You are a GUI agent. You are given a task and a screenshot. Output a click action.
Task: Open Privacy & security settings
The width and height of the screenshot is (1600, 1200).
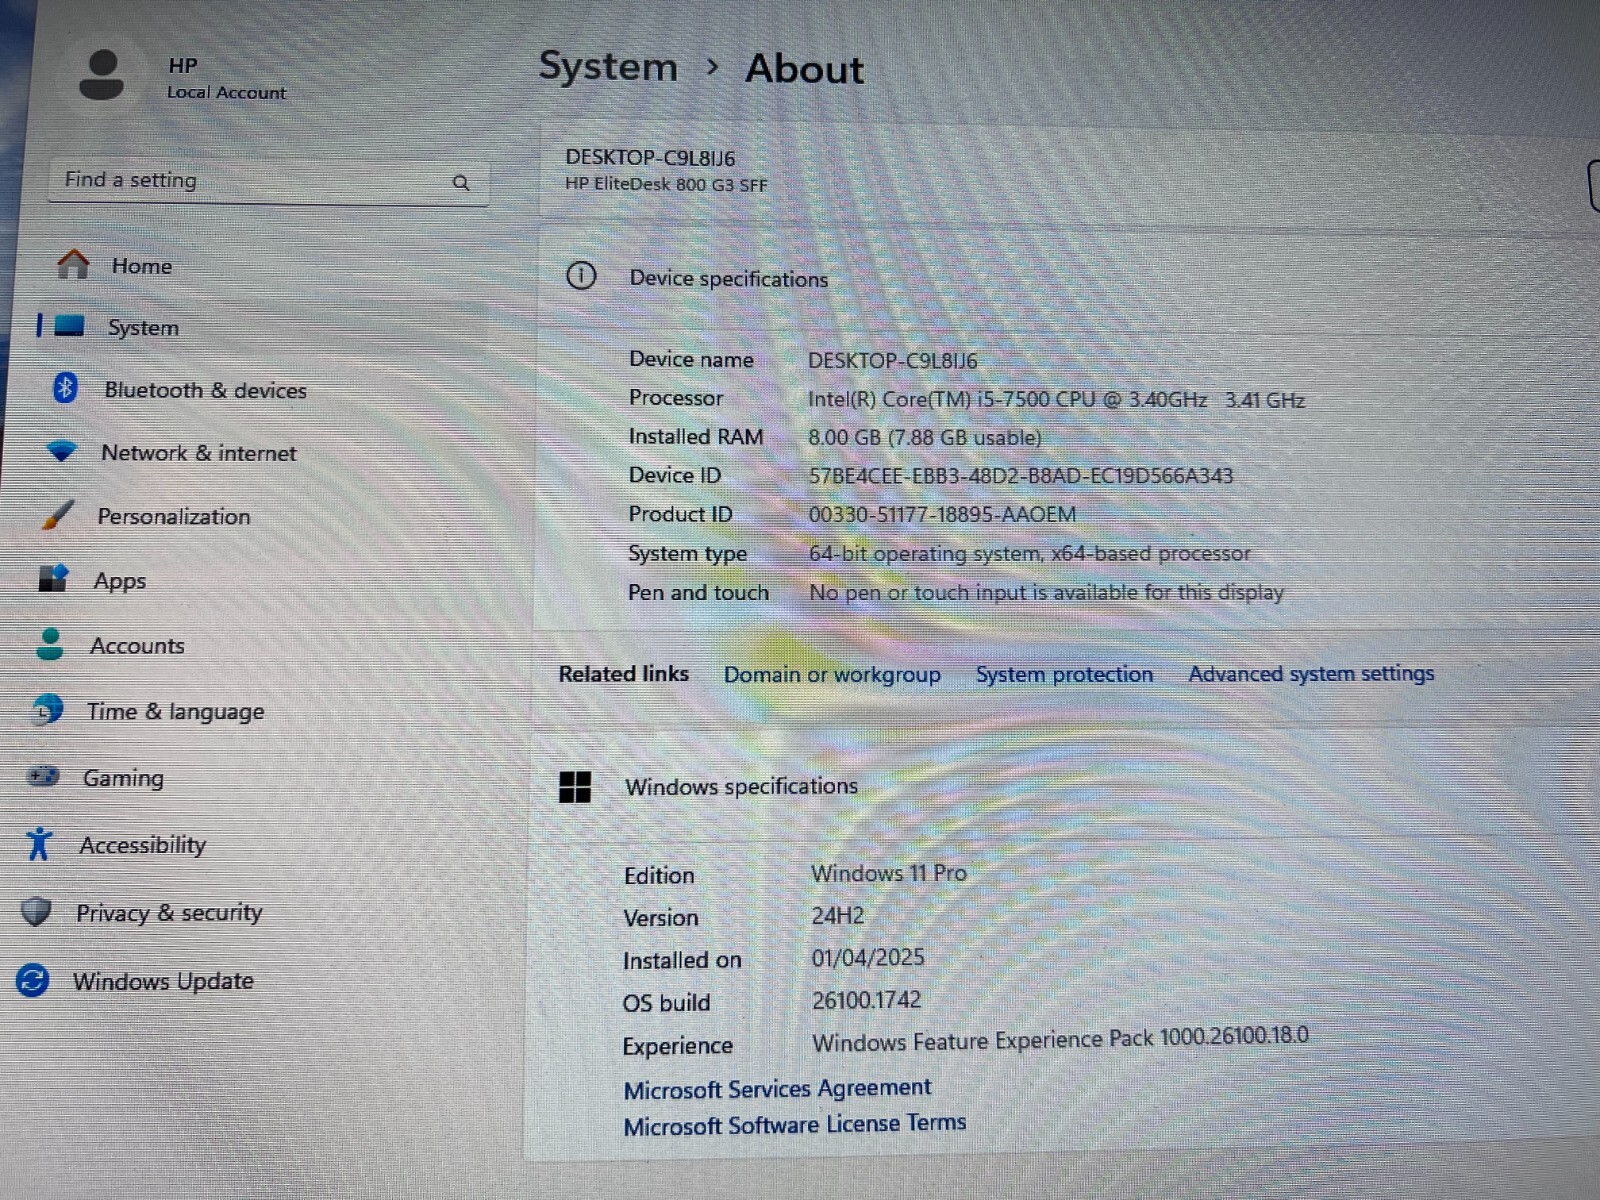click(169, 912)
